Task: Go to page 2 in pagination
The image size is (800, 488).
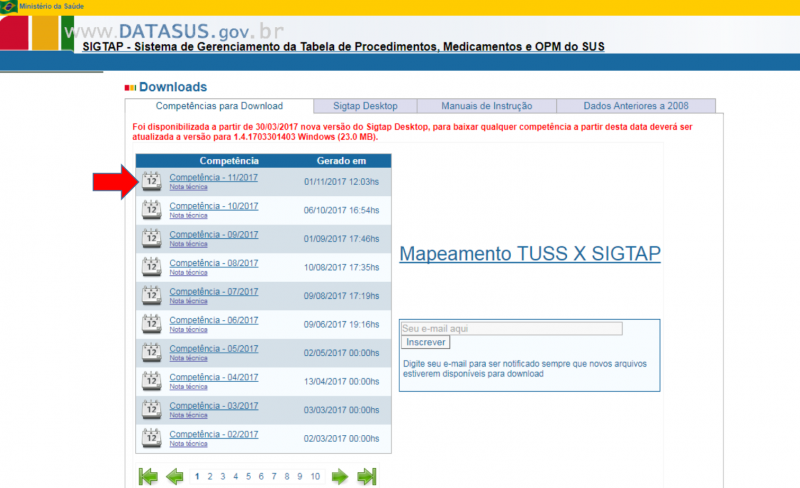Action: pyautogui.click(x=210, y=476)
